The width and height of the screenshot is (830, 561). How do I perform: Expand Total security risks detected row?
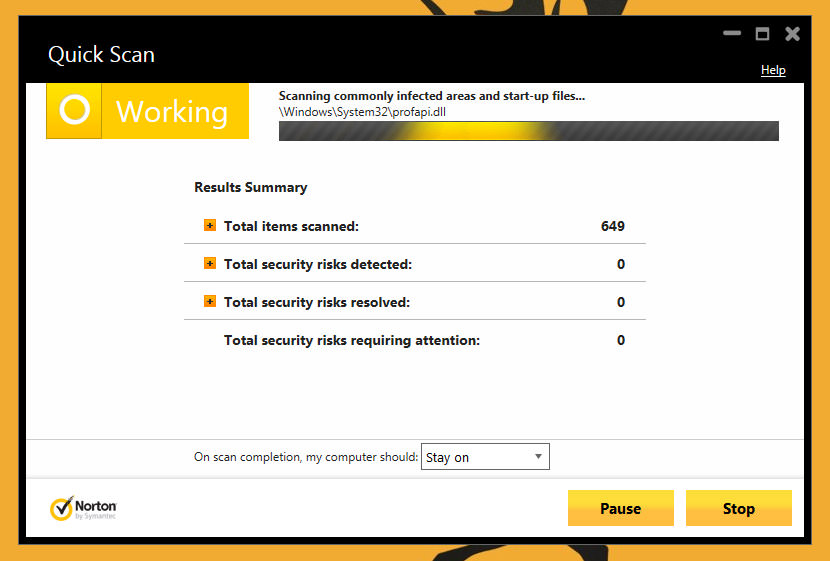tap(210, 264)
